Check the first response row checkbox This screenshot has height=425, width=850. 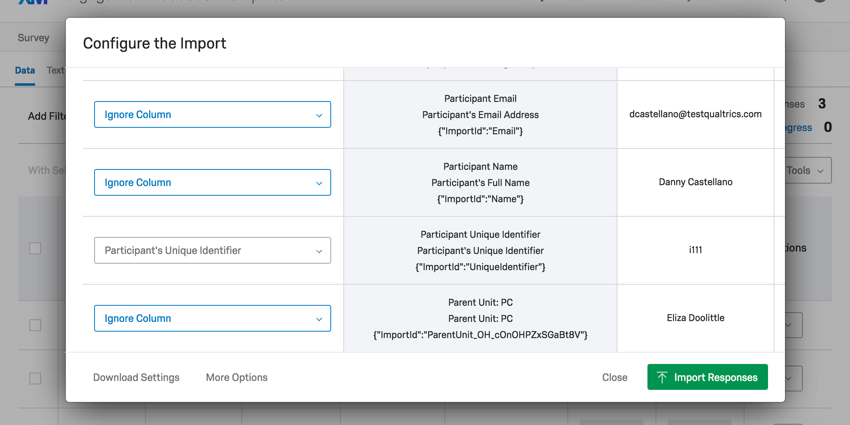[35, 325]
